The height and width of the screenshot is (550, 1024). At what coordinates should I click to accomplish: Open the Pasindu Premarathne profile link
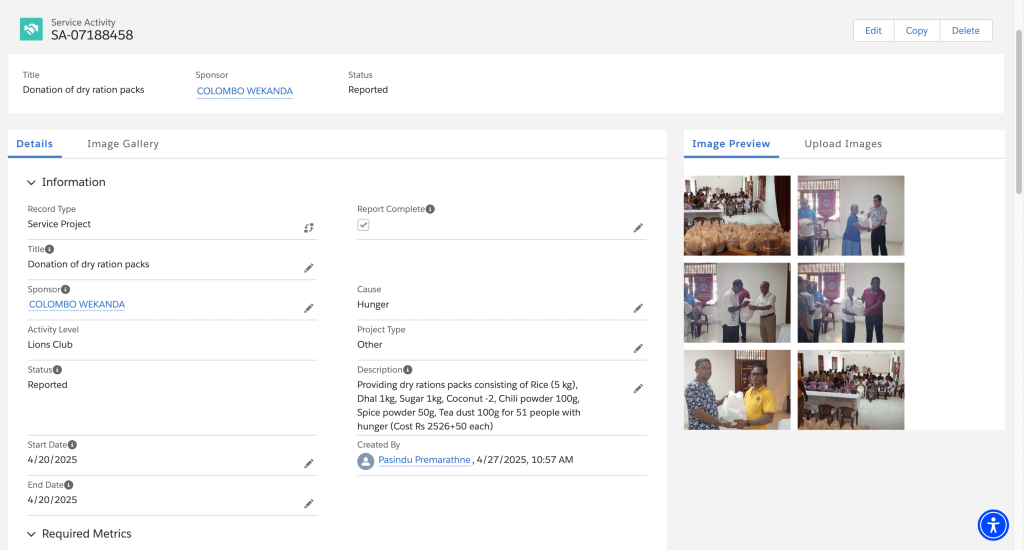pos(424,460)
